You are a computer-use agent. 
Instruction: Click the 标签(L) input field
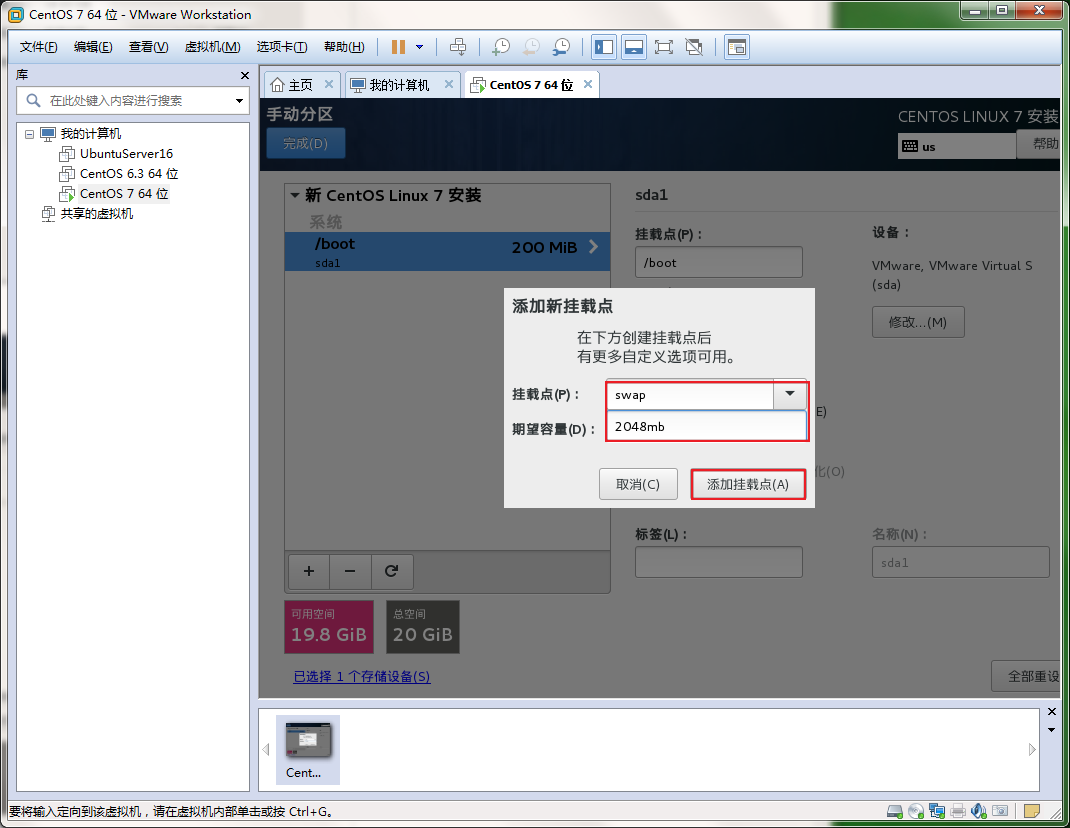tap(719, 562)
